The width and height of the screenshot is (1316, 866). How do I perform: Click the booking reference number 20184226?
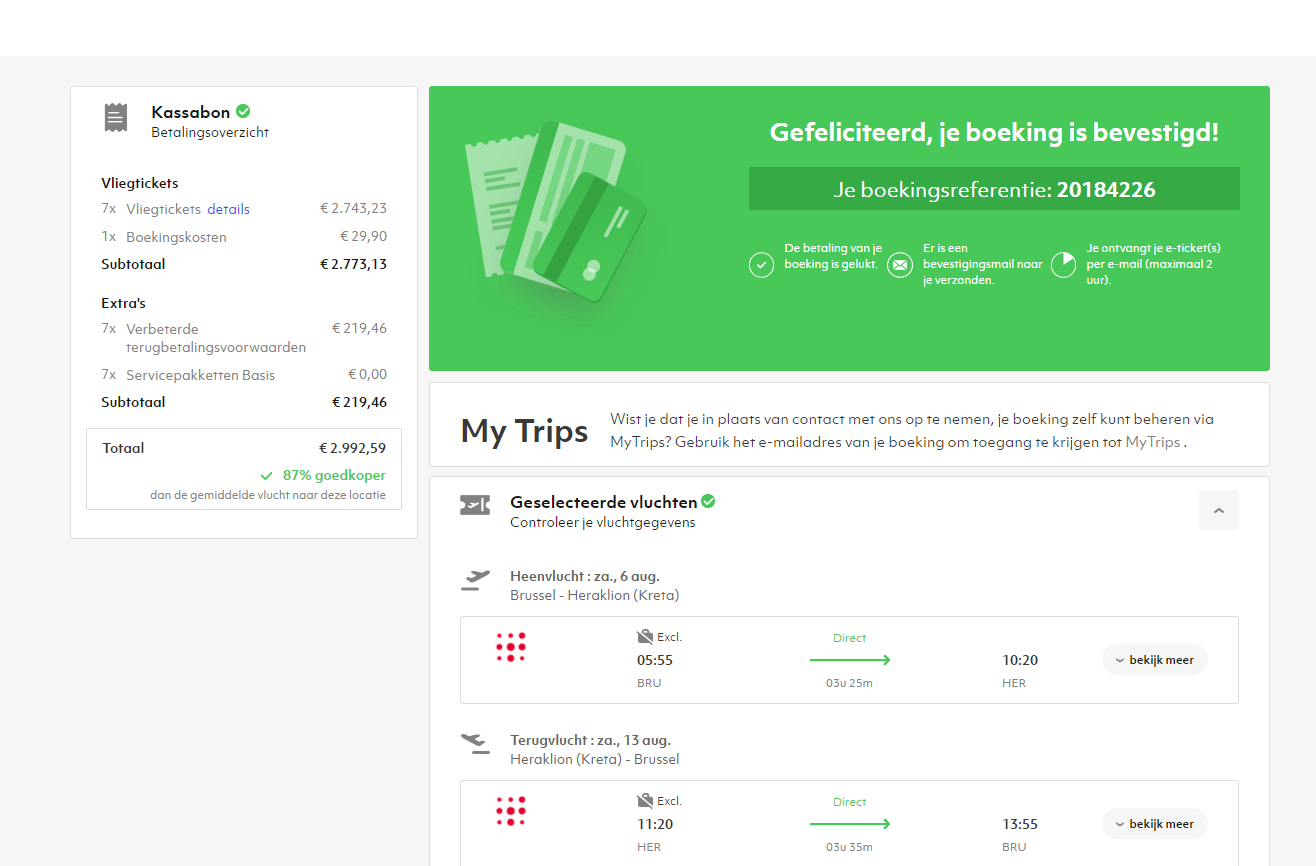(1106, 189)
